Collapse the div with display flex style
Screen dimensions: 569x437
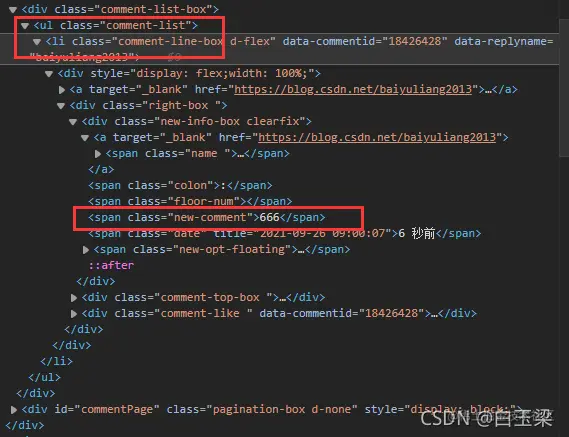coord(49,74)
